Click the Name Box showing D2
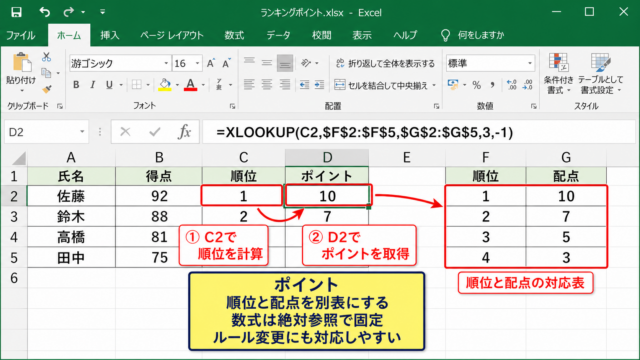640x360 pixels. tap(47, 132)
